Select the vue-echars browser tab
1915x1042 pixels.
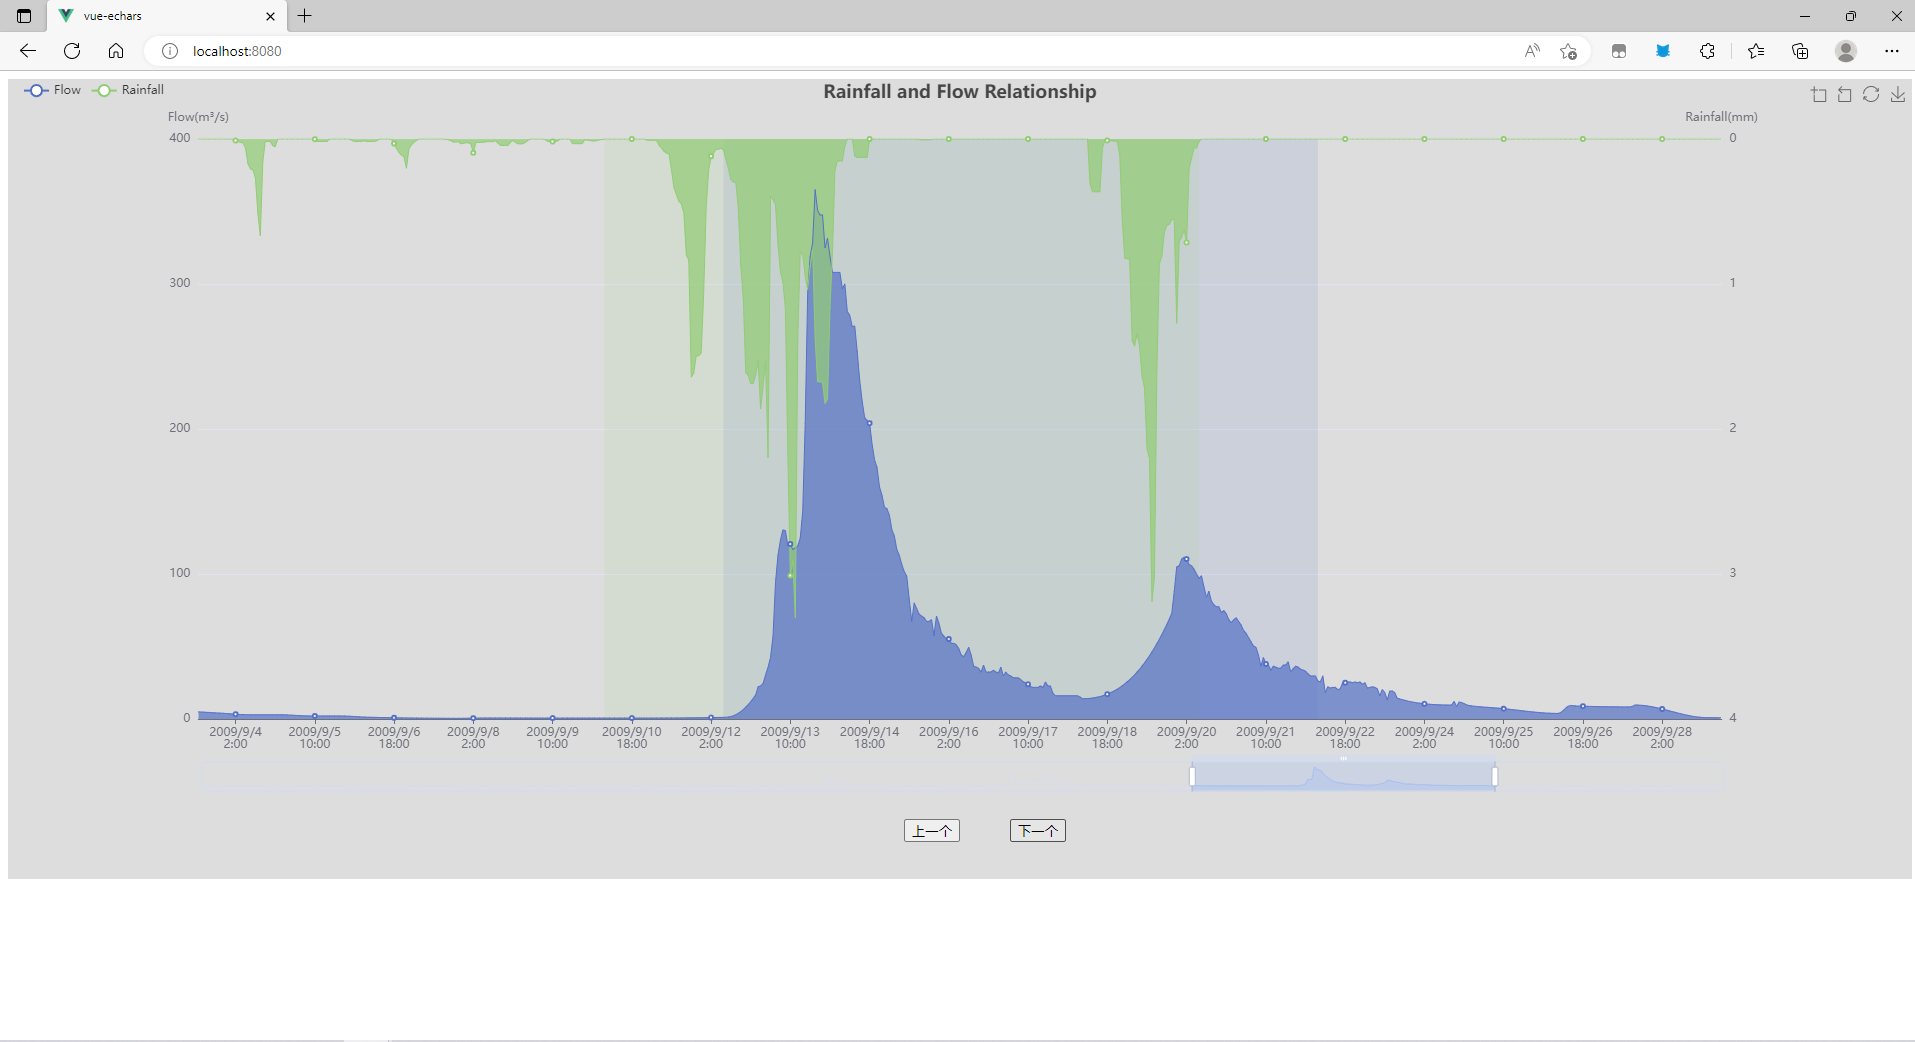166,16
